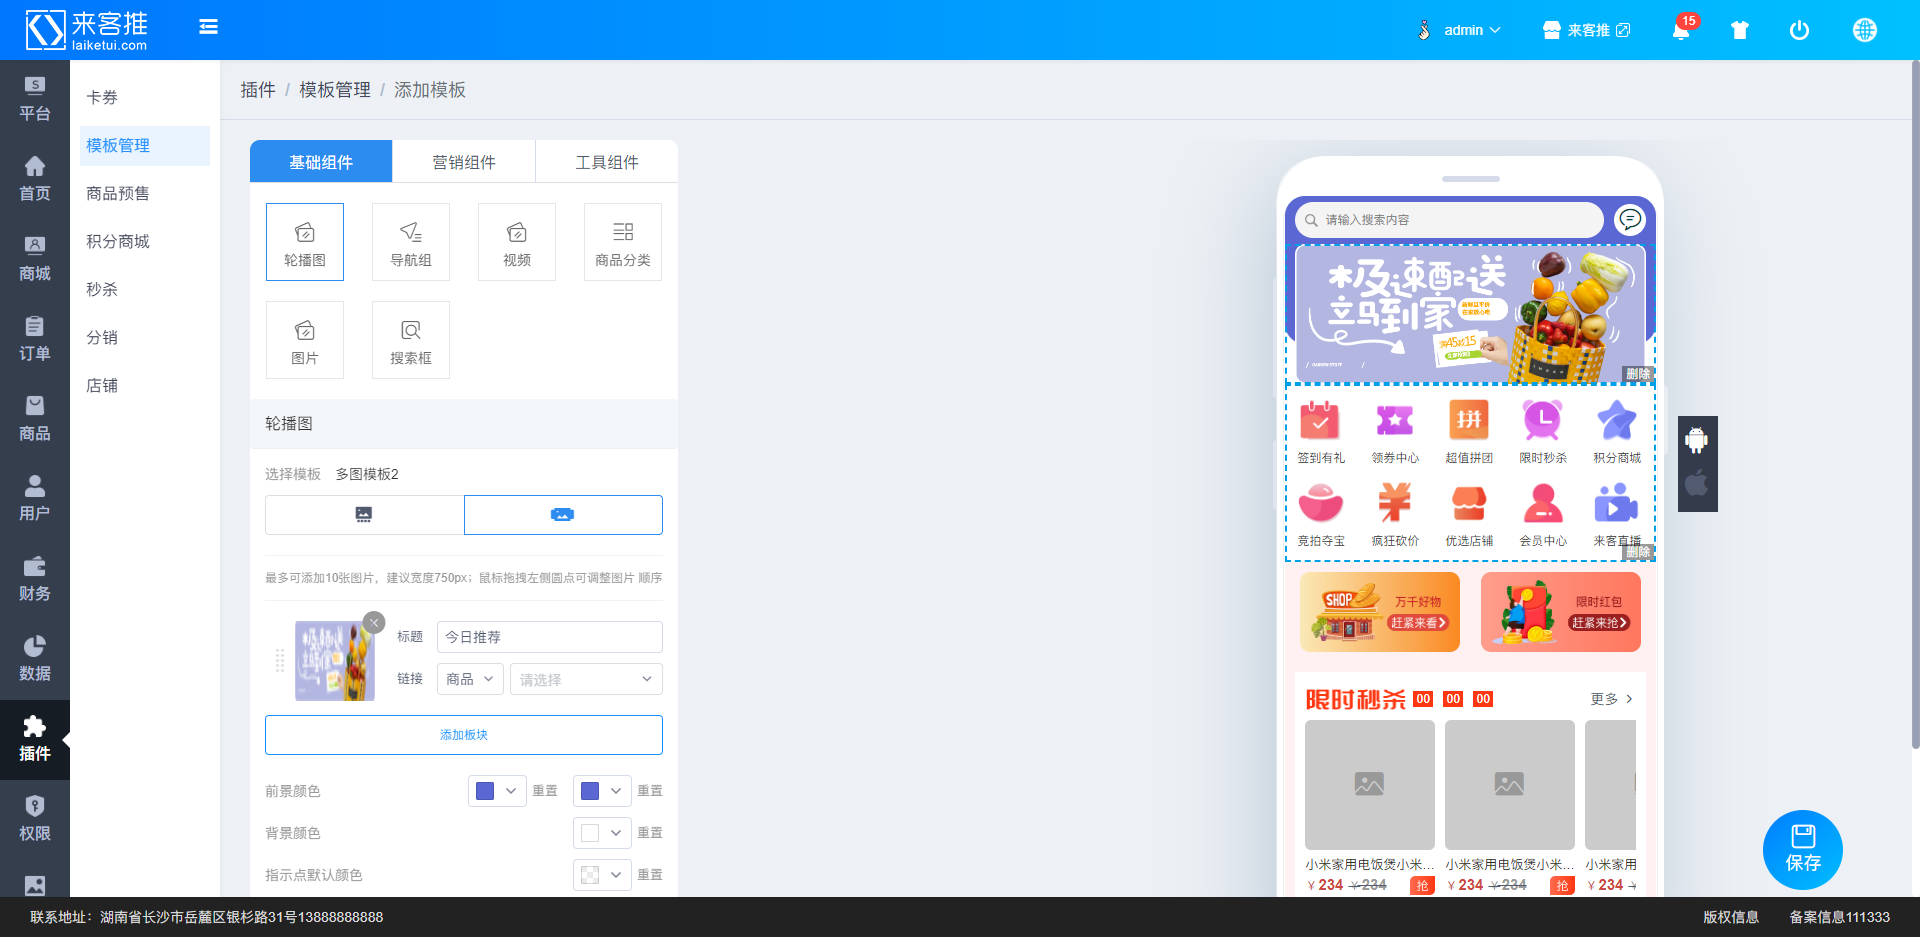
Task: Switch preview to Apple device
Action: pyautogui.click(x=1697, y=484)
